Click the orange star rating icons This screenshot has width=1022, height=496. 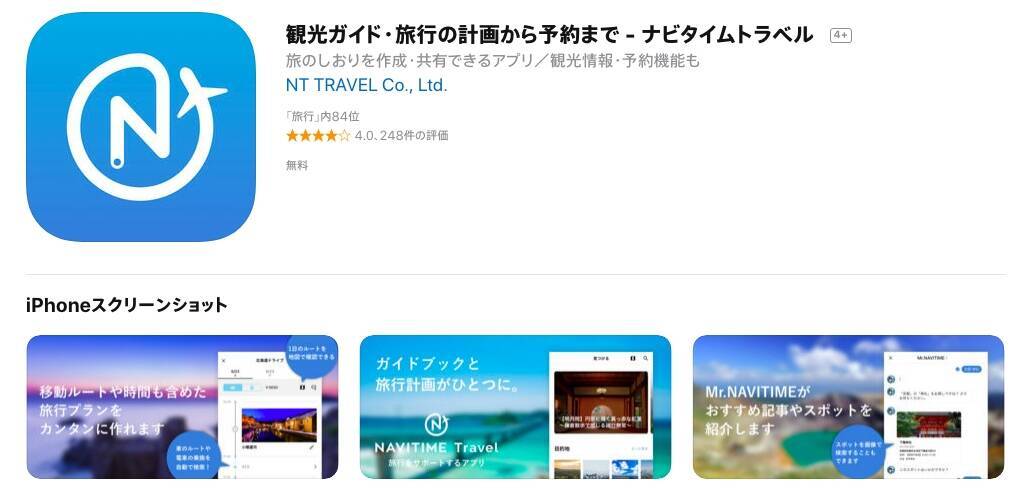click(318, 136)
